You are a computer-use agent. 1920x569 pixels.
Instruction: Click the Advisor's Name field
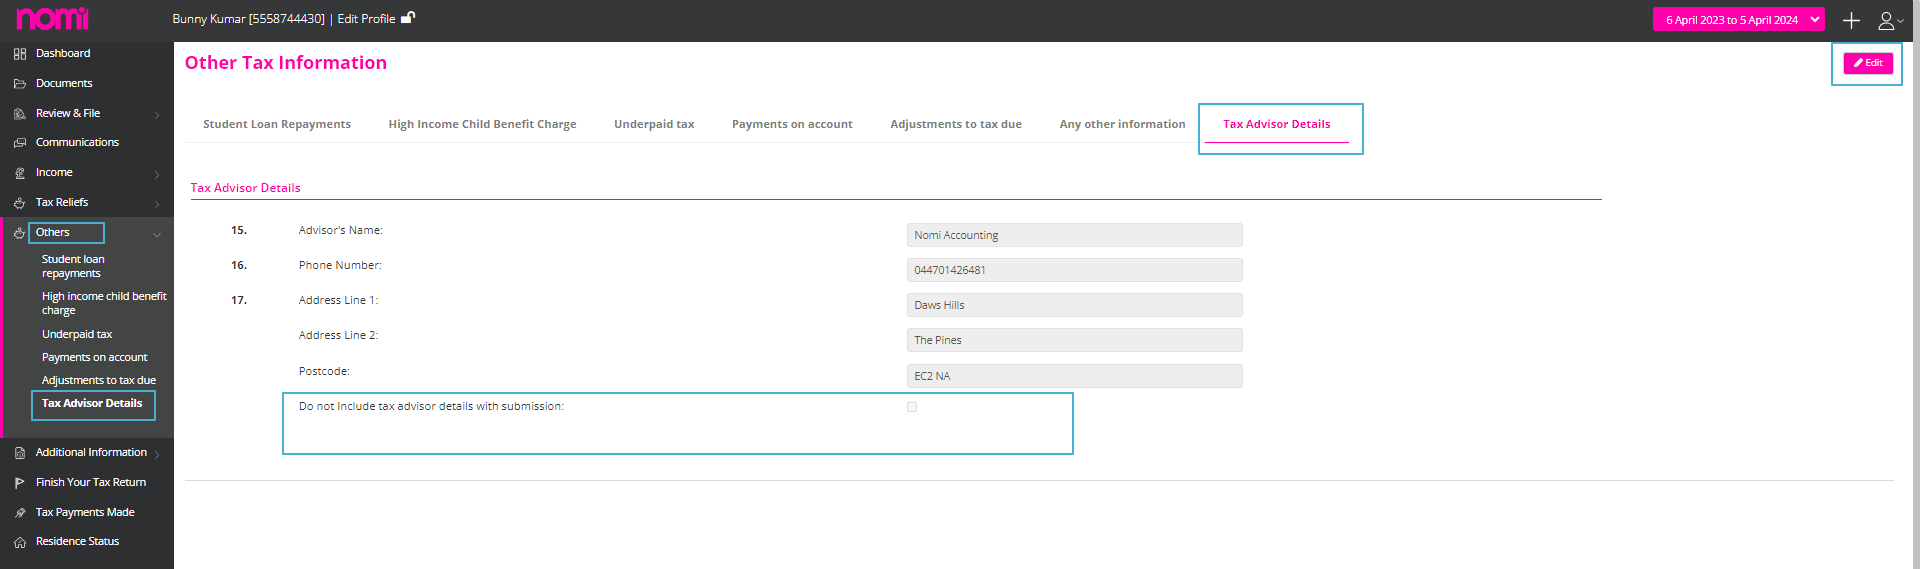1074,235
